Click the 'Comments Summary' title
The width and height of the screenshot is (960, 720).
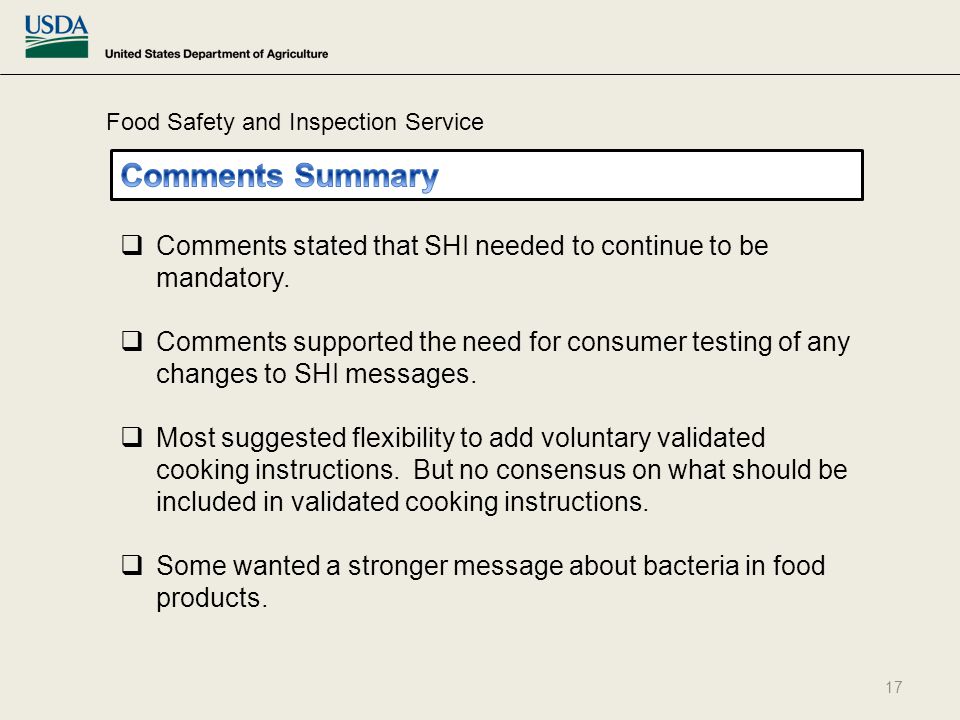coord(280,176)
